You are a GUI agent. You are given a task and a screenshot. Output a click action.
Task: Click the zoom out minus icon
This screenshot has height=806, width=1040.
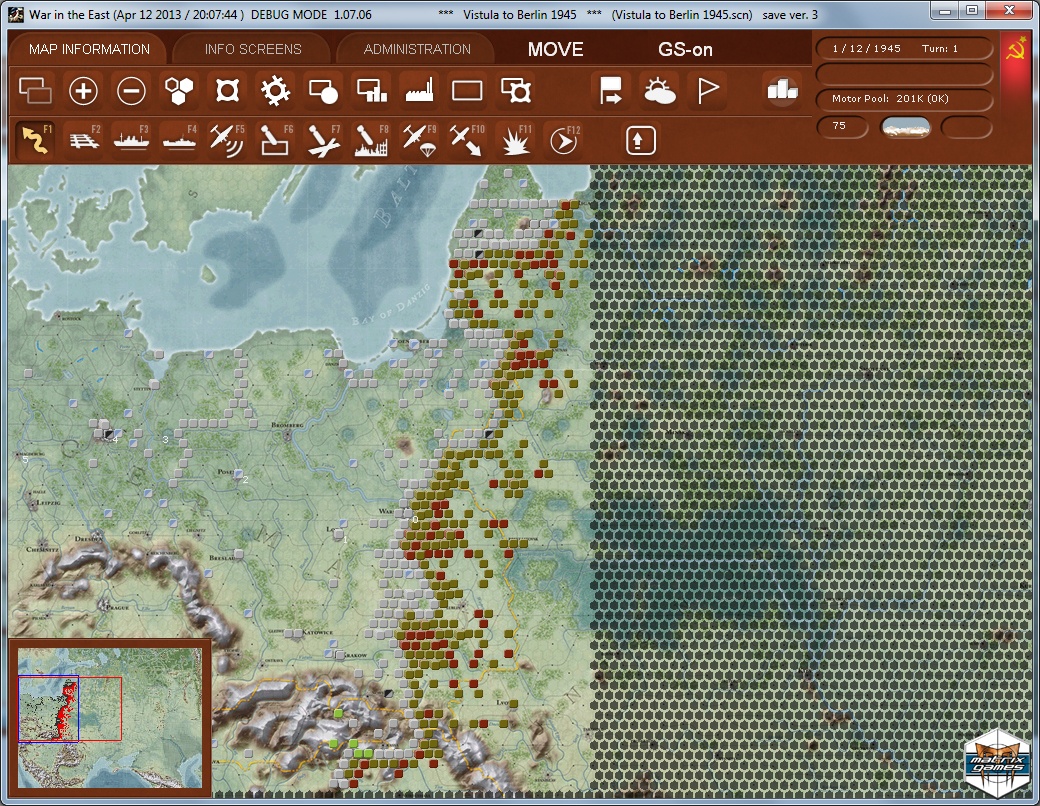point(131,92)
